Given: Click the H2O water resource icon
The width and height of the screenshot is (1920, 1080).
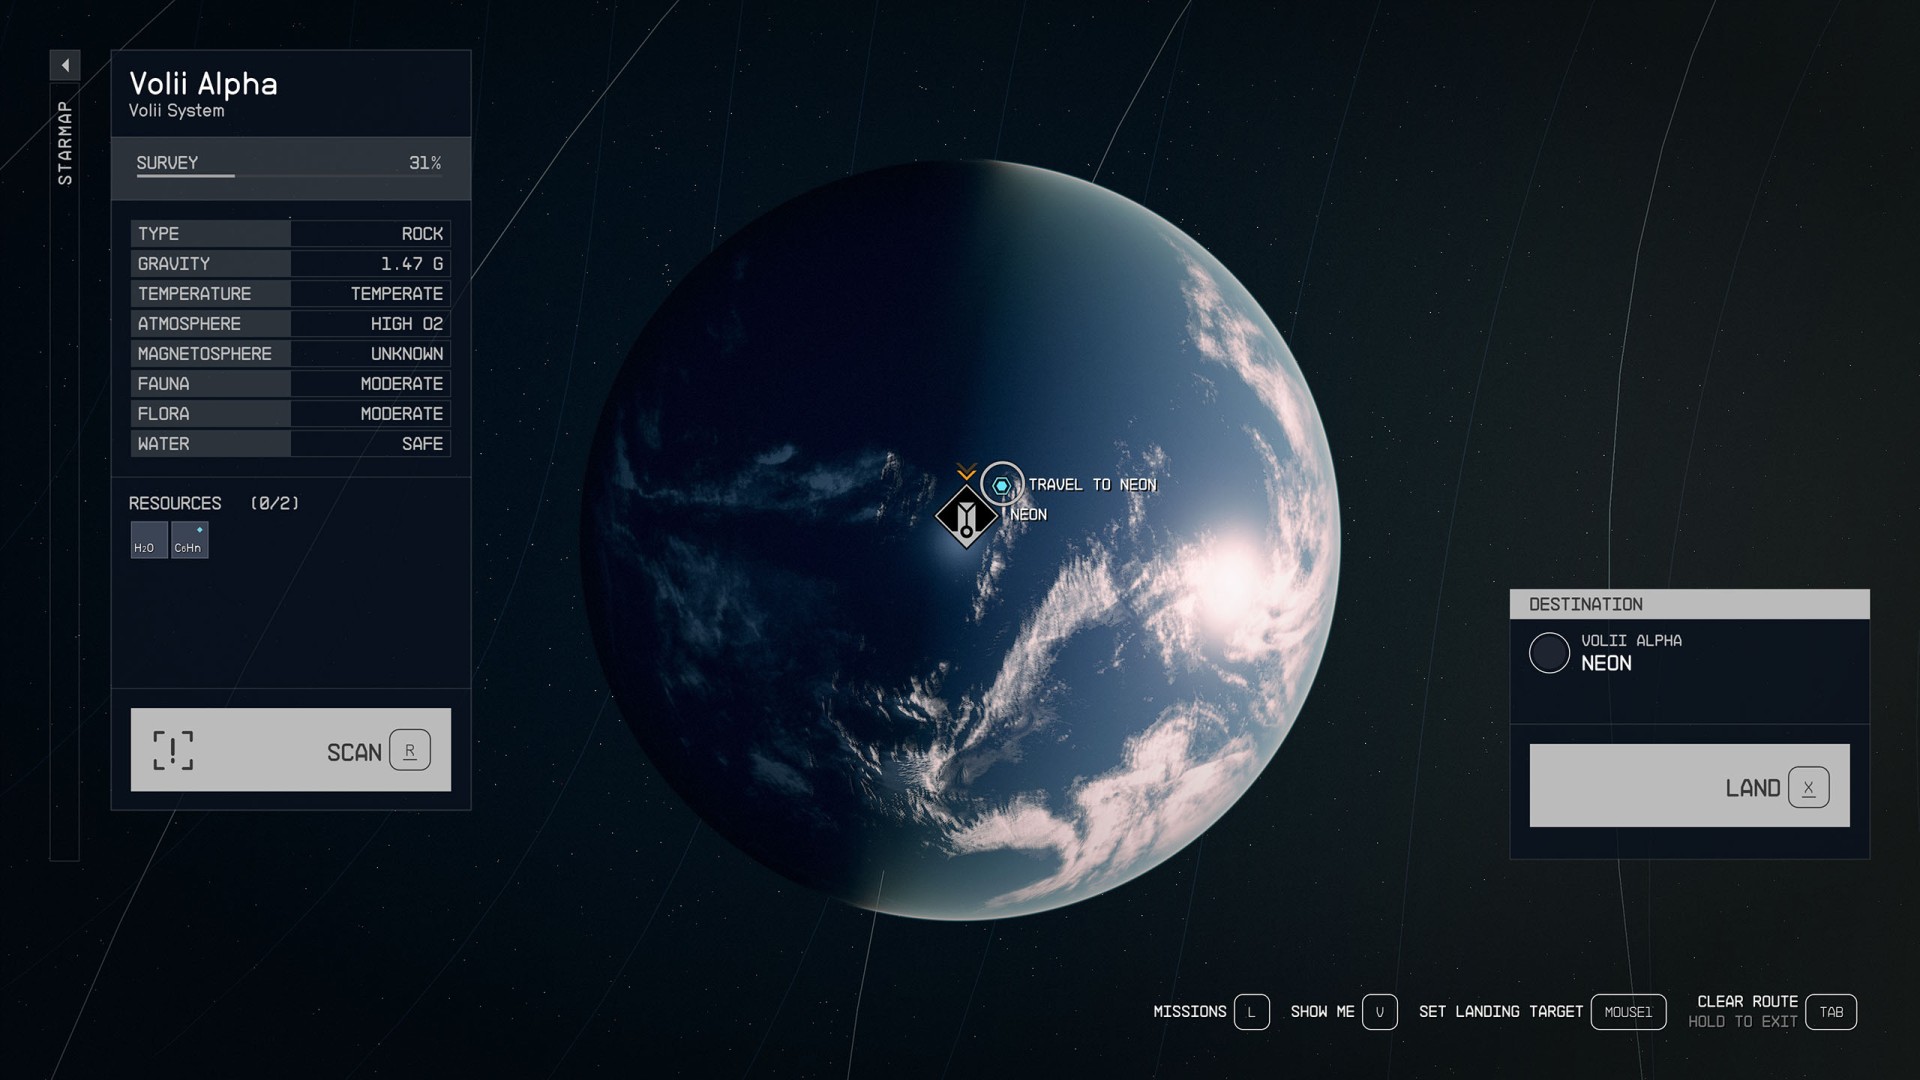Looking at the screenshot, I should 149,540.
